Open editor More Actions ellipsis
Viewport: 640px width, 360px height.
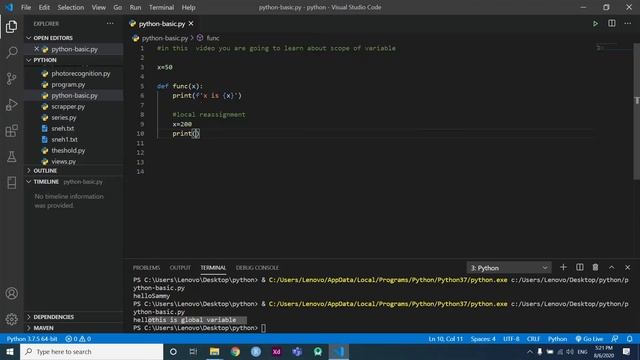click(x=627, y=24)
